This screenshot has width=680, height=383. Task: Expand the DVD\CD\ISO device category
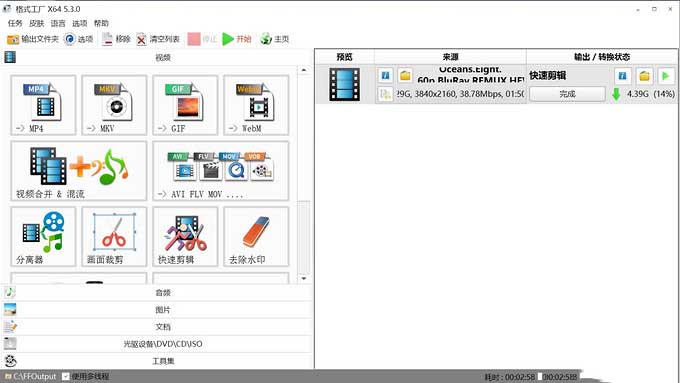pos(157,344)
